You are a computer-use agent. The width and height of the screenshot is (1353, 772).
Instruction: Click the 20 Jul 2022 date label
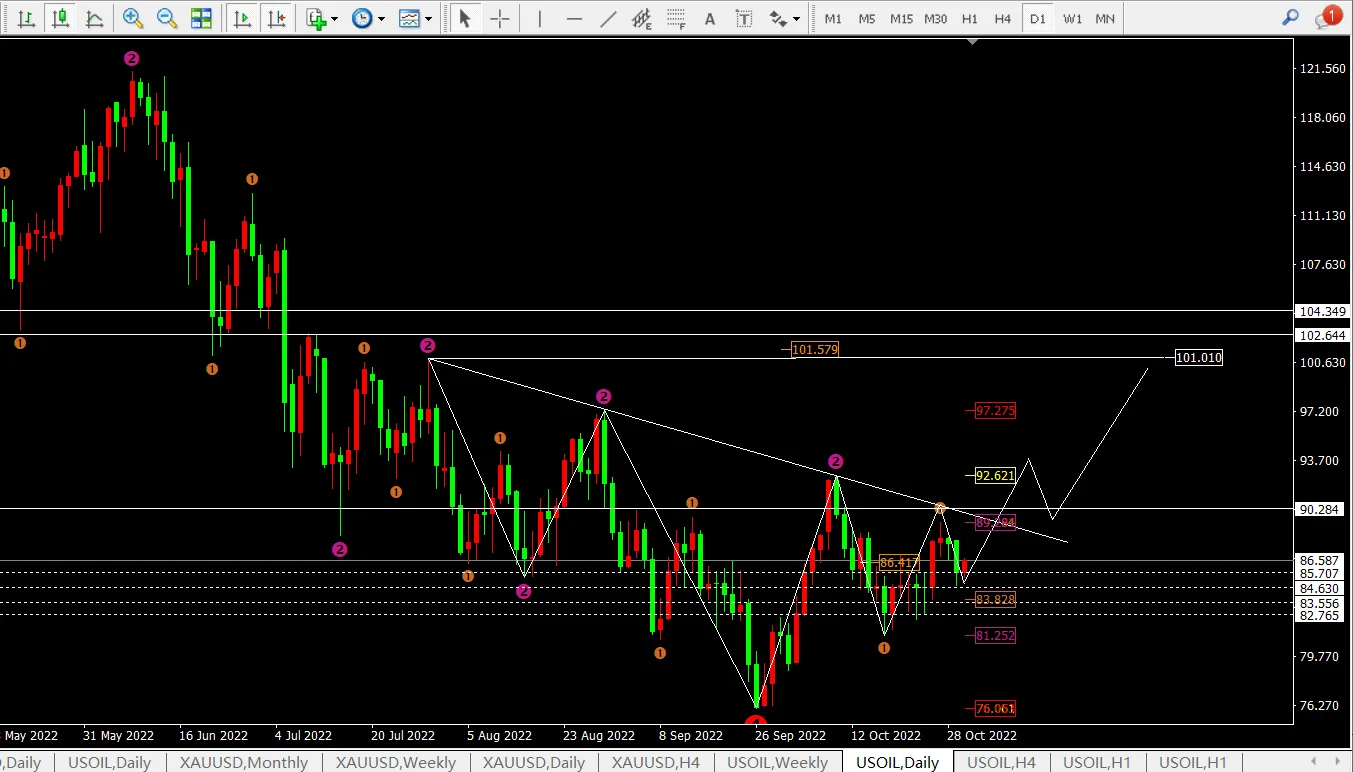pyautogui.click(x=403, y=735)
